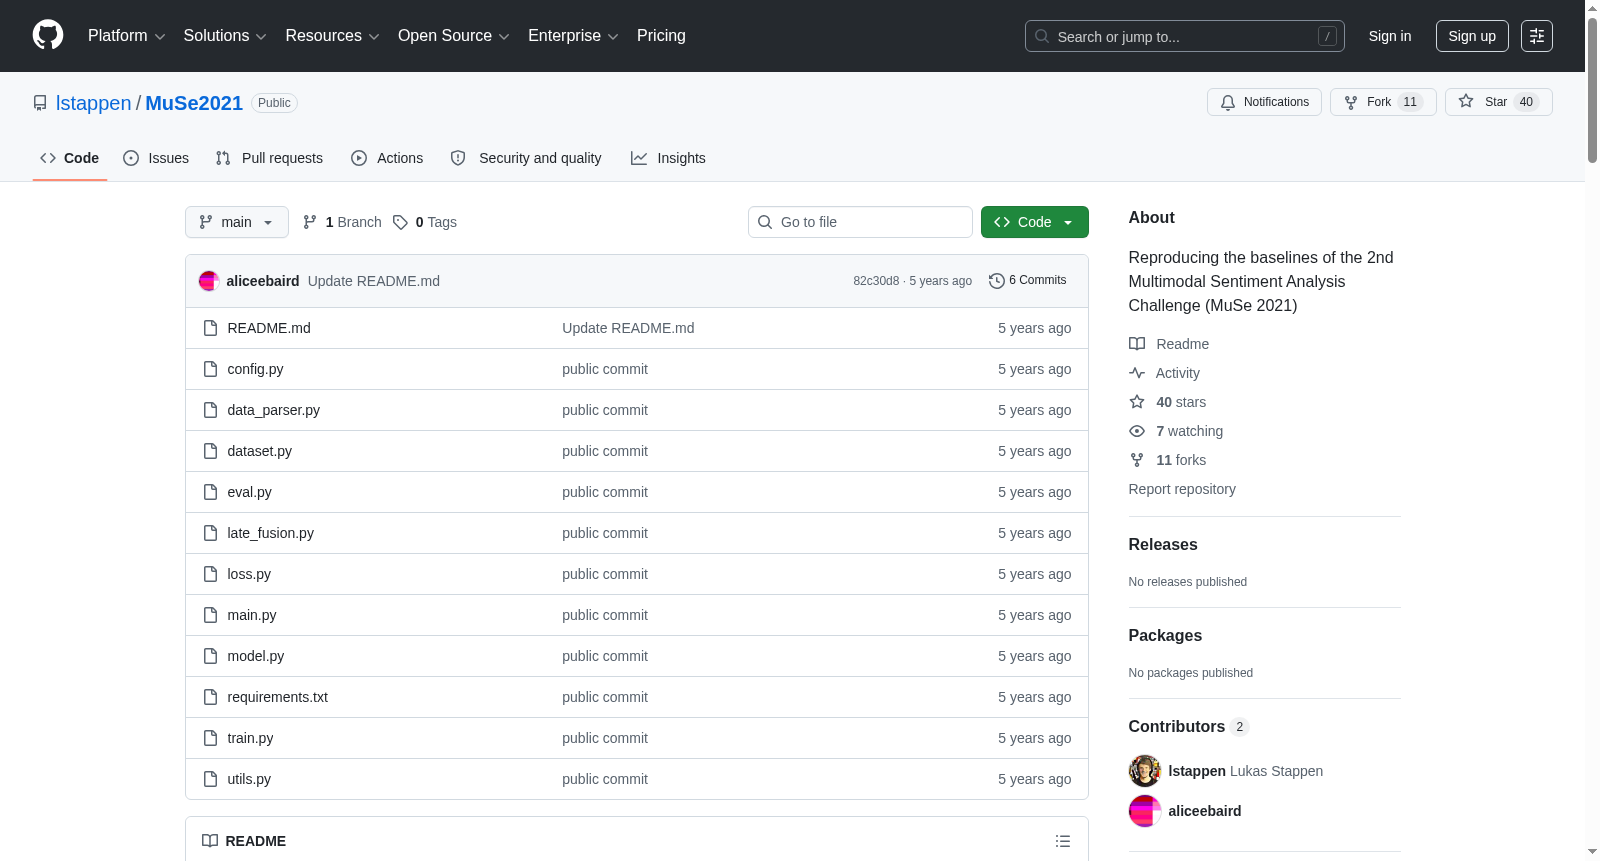Click the loss.py file icon
1600x861 pixels.
[210, 574]
